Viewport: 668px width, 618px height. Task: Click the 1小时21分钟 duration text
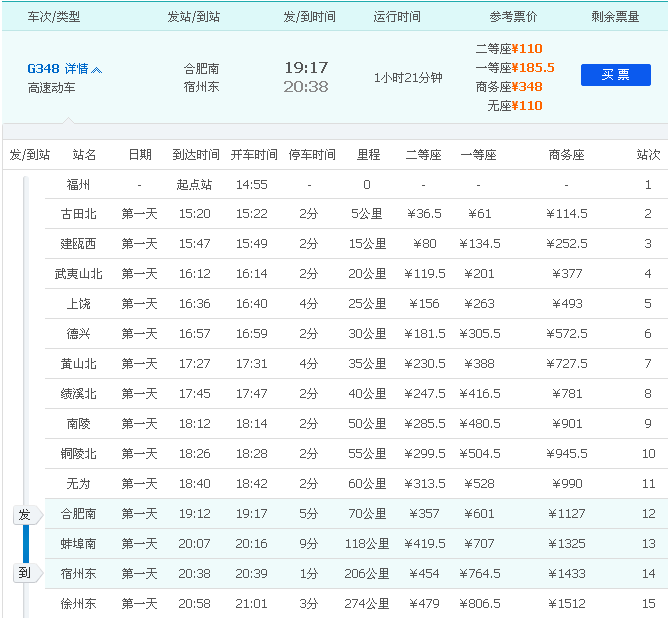click(408, 78)
